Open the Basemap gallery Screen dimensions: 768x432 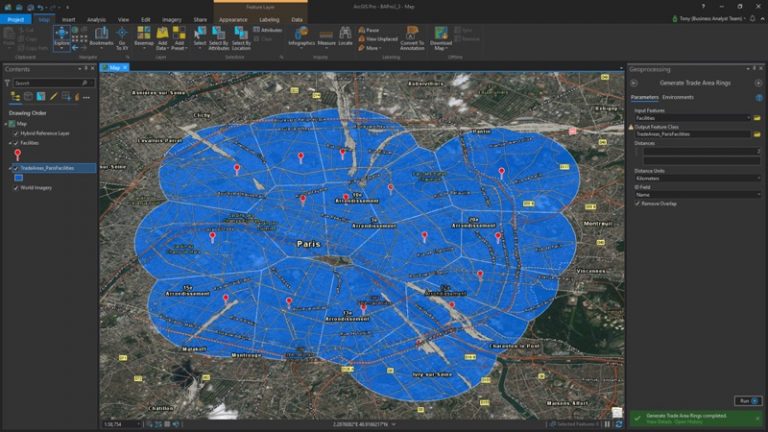144,38
